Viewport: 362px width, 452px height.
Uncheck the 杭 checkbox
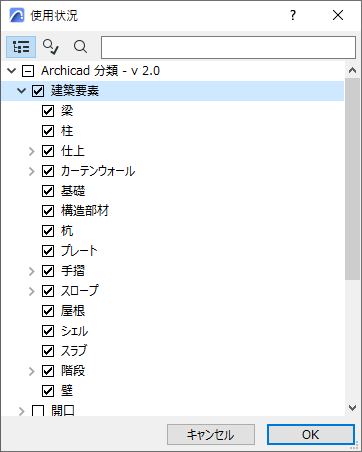click(x=48, y=231)
